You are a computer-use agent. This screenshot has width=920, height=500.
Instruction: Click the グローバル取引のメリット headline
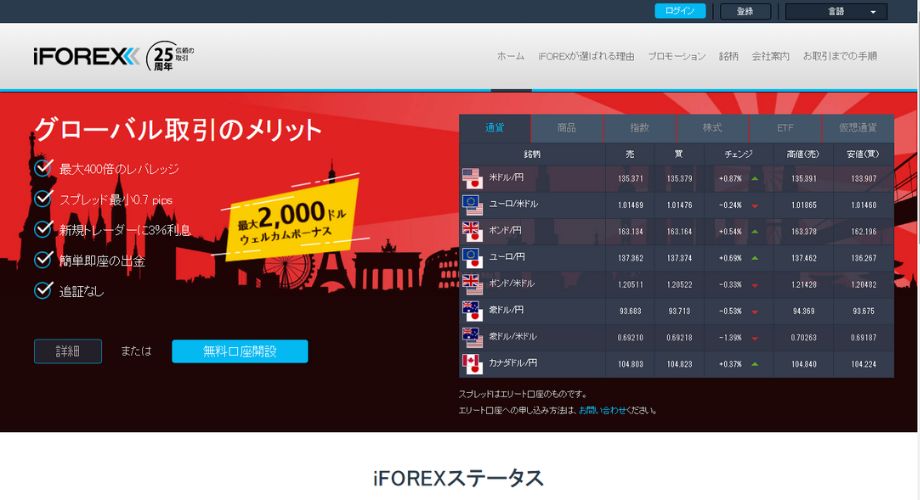point(178,130)
